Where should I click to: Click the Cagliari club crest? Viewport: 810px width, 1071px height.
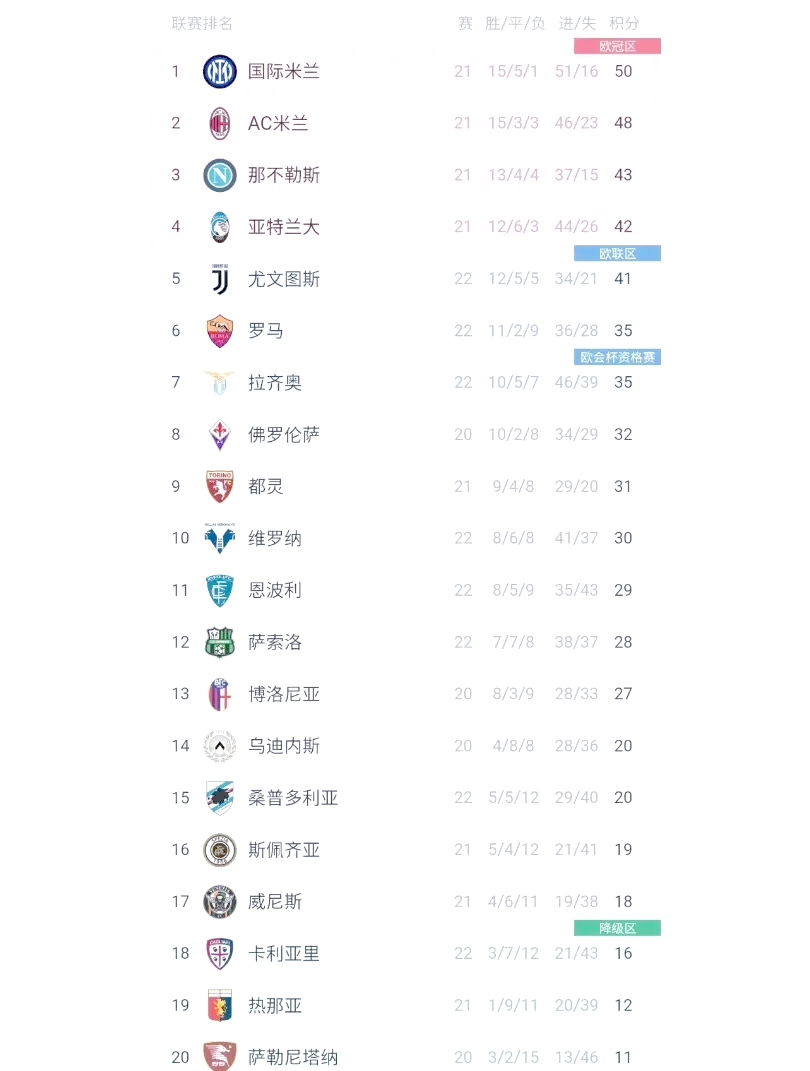point(220,953)
